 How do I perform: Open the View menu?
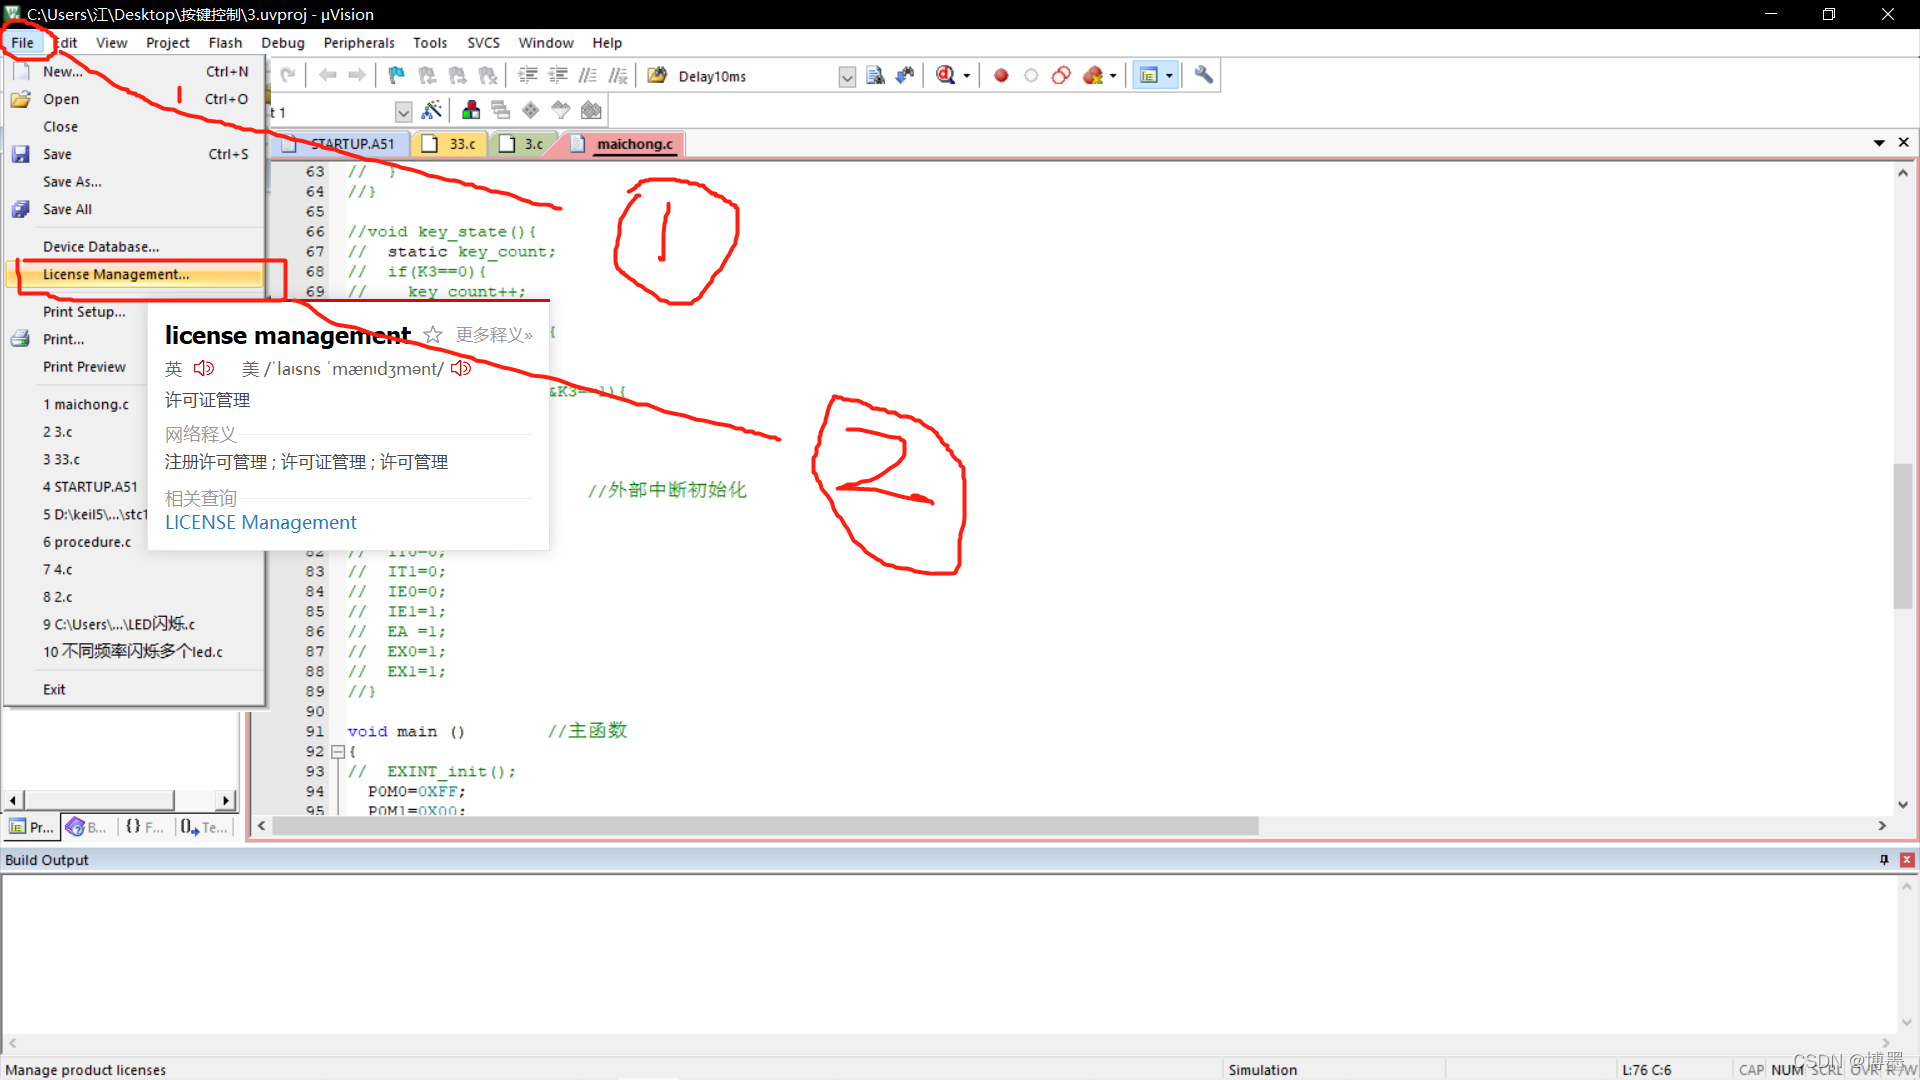(x=111, y=43)
